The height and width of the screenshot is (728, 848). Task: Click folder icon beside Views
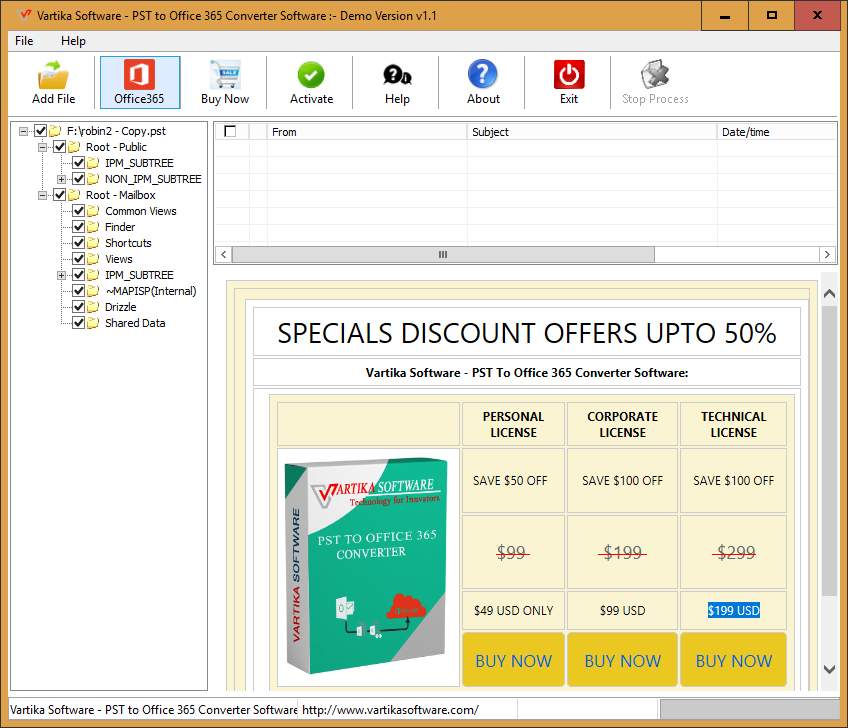pos(93,259)
